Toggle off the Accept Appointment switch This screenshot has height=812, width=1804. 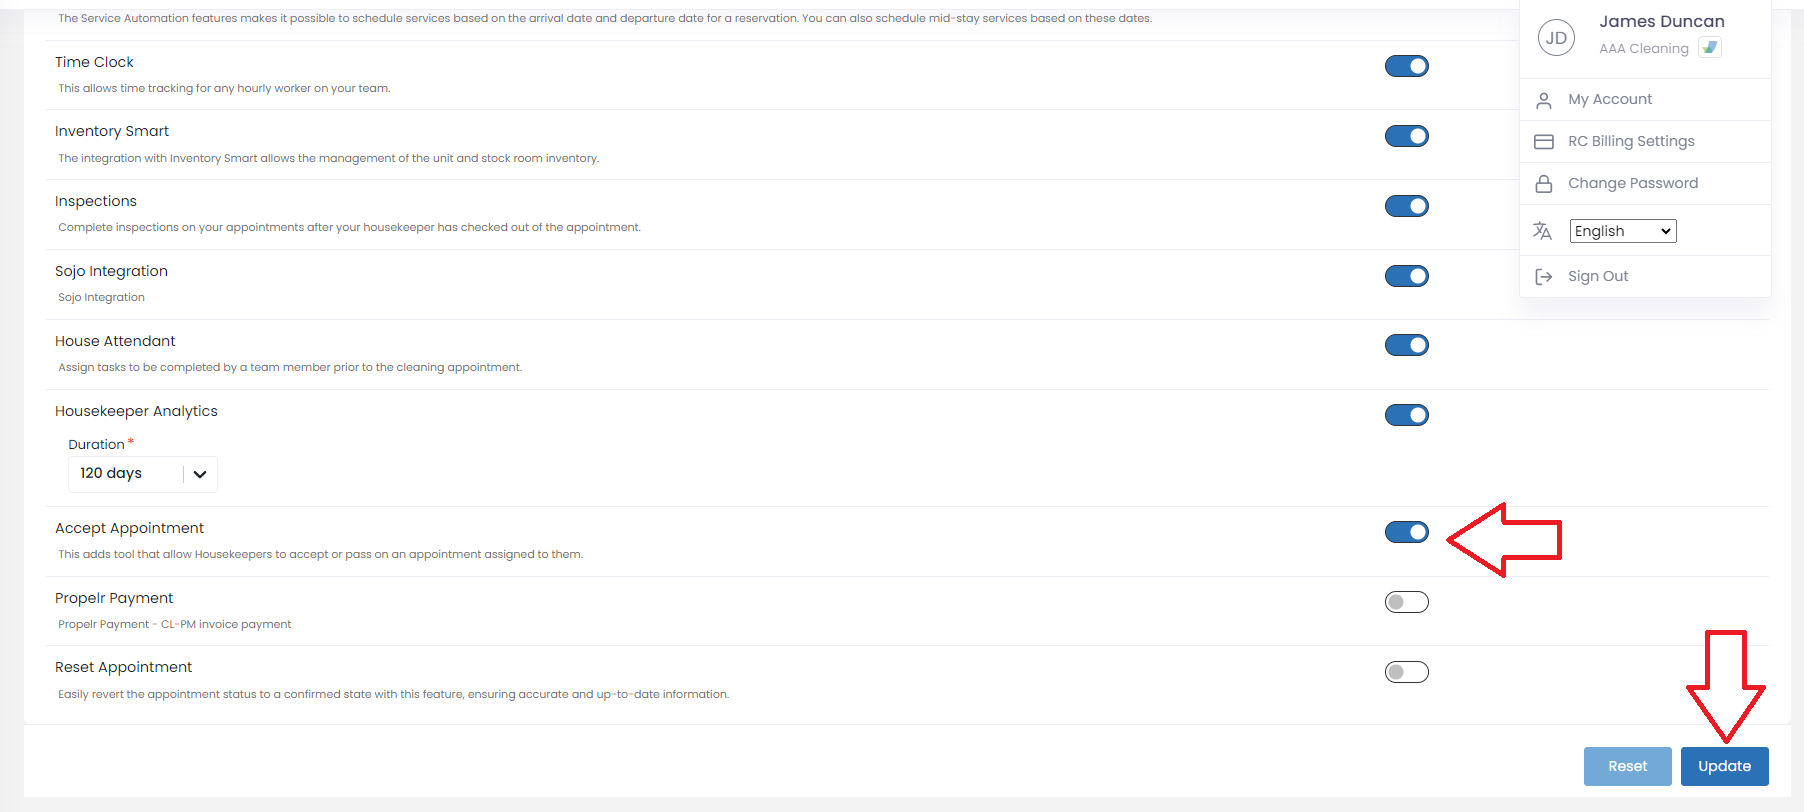[1406, 532]
